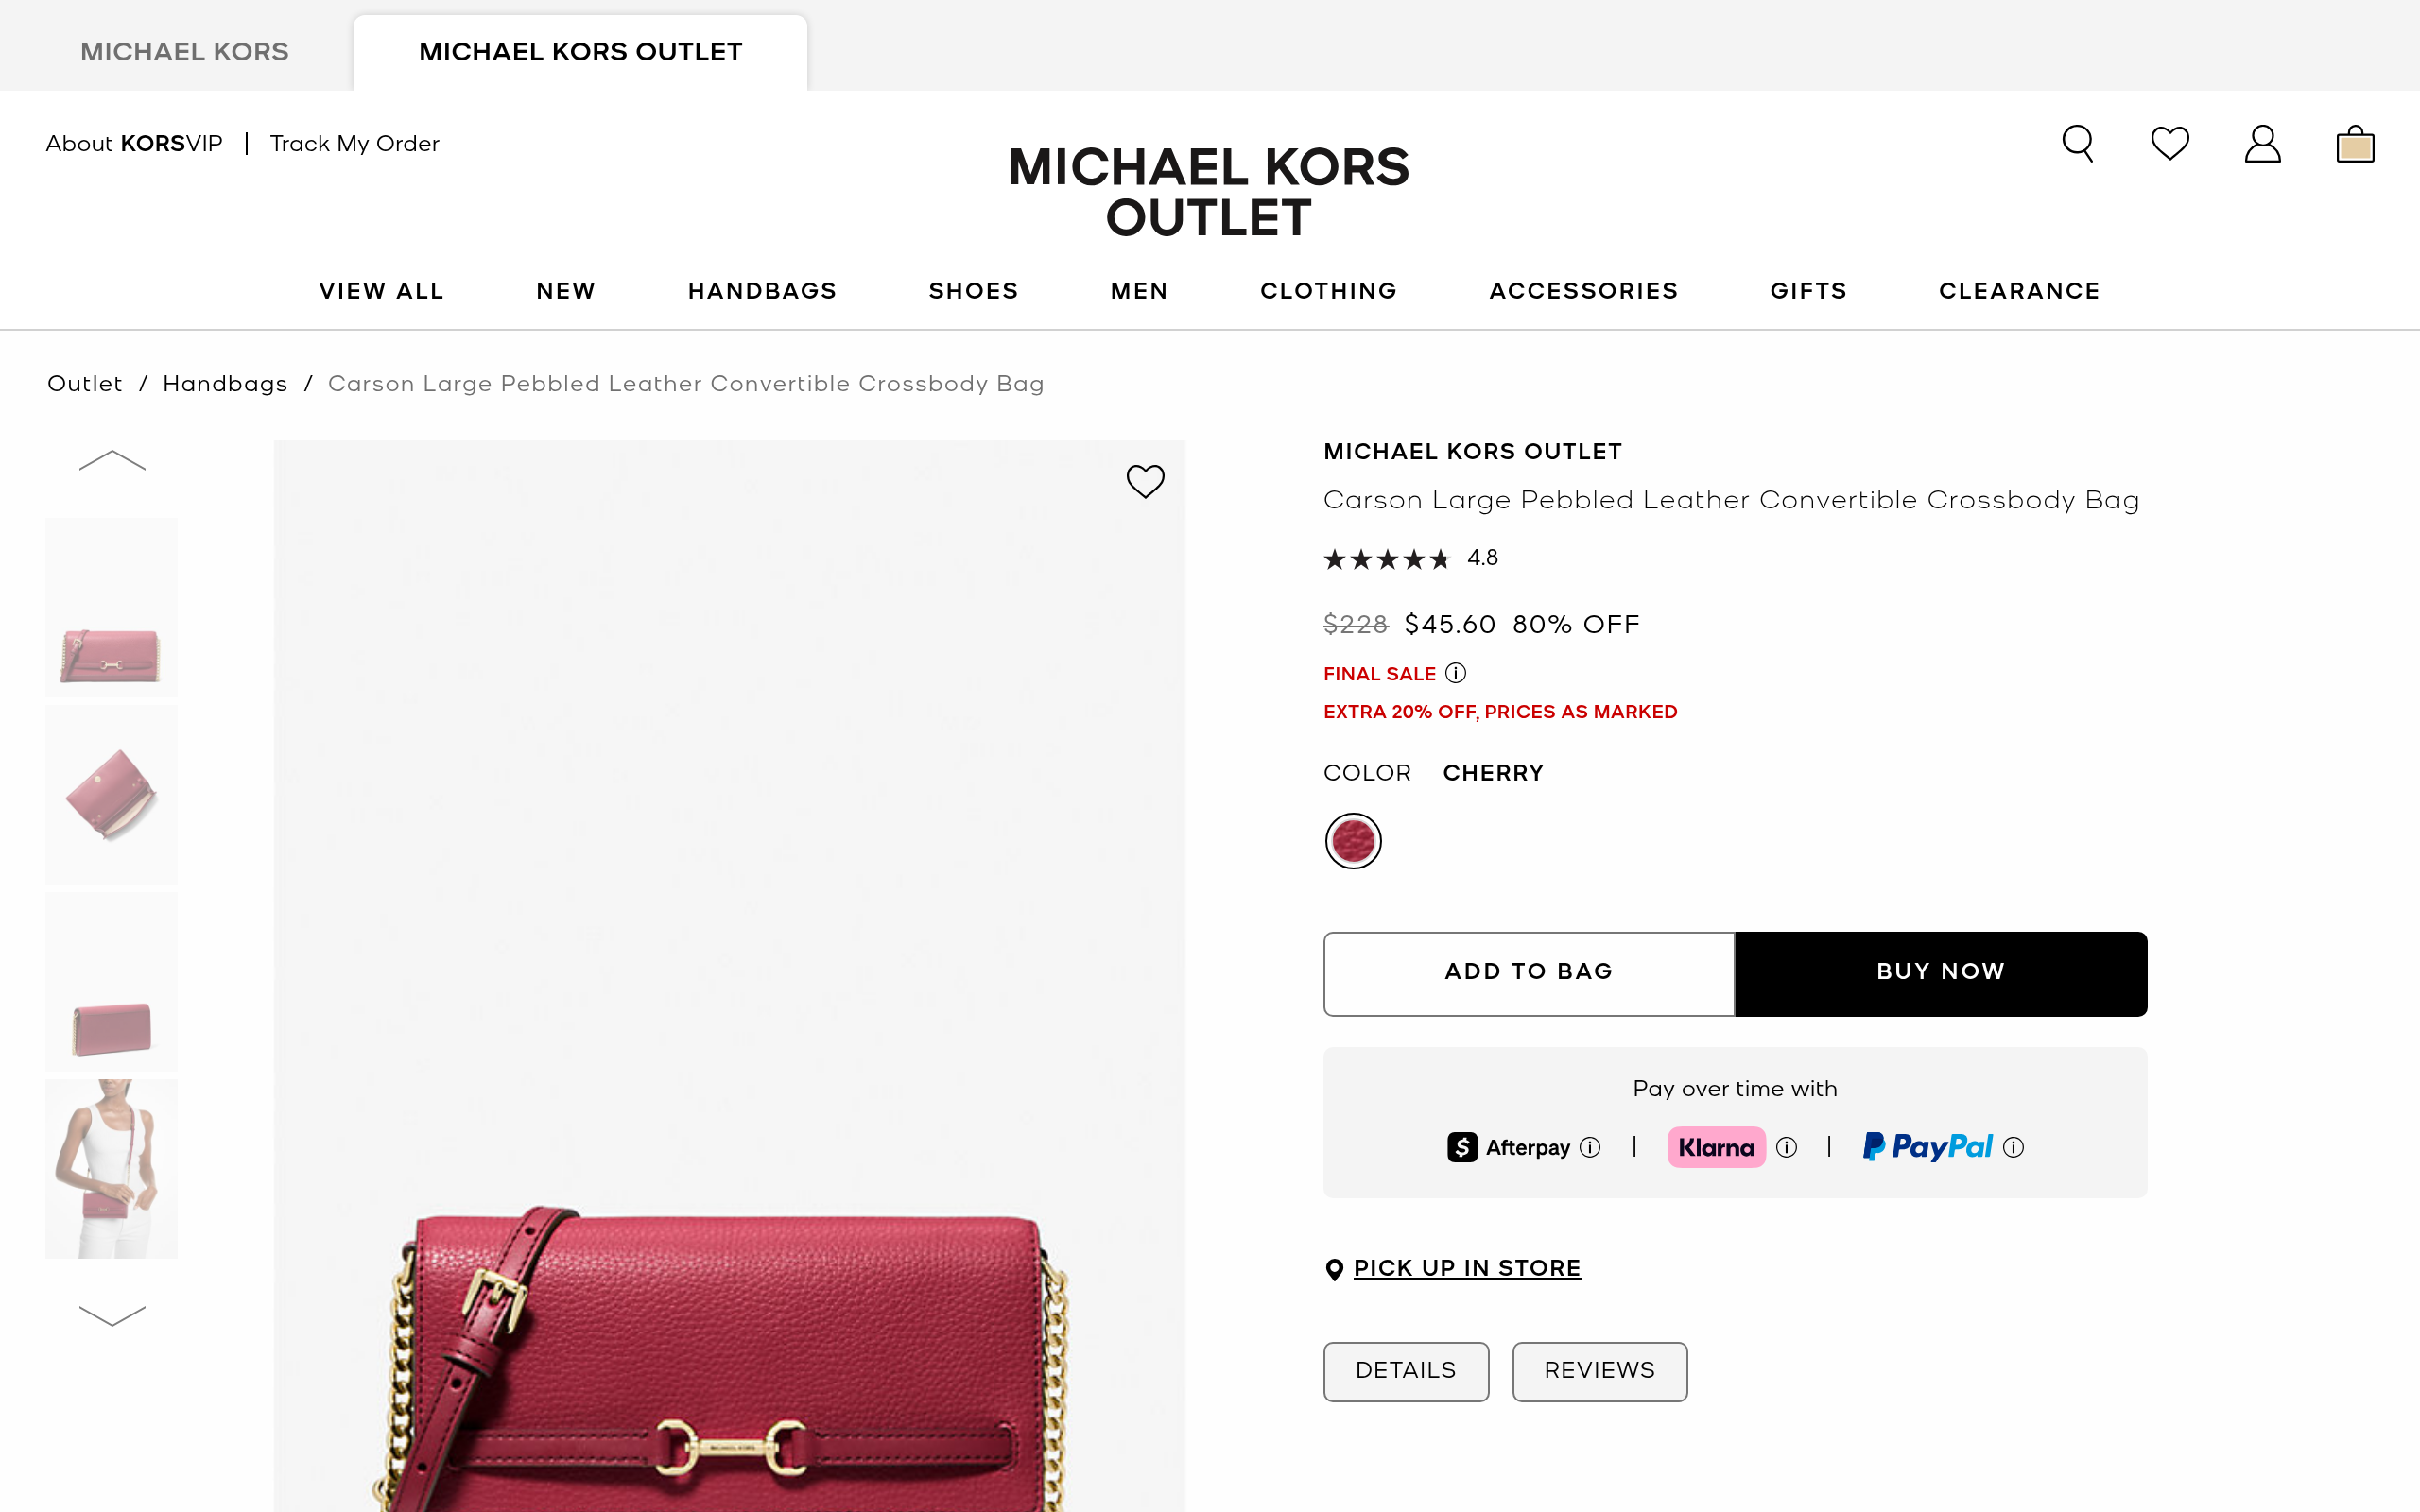Select the Cherry color swatch

(1353, 841)
